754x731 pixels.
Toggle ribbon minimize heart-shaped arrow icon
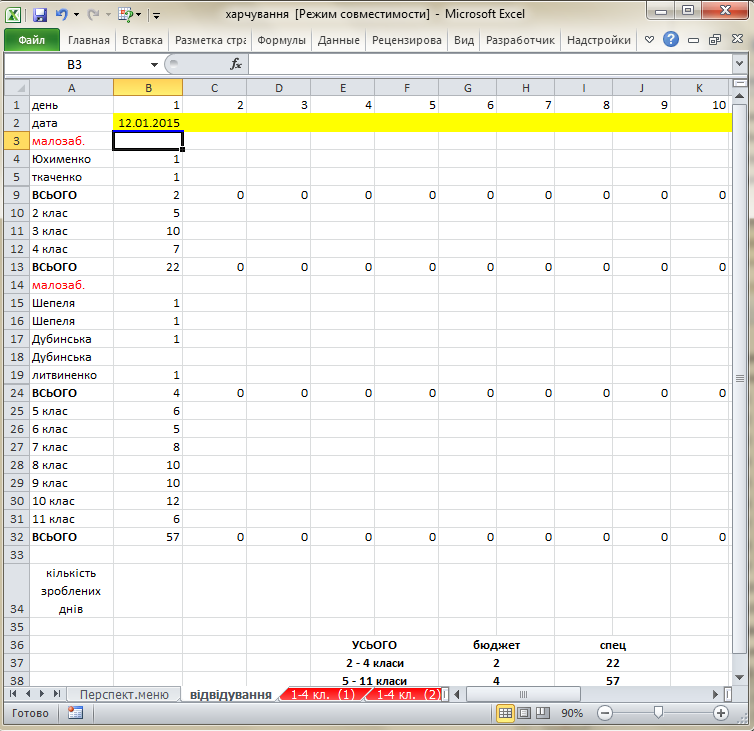[649, 39]
